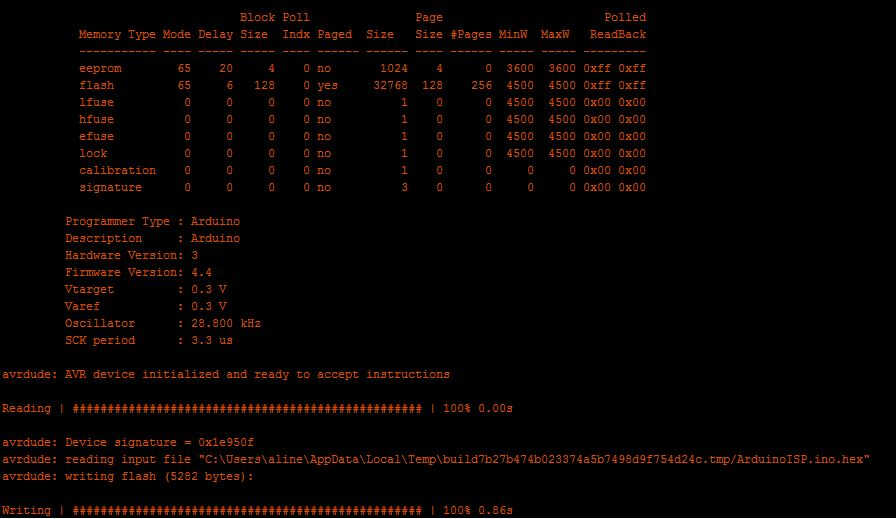Click the "Writing" progress bar of hash marks
This screenshot has height=519, width=896.
(247, 510)
